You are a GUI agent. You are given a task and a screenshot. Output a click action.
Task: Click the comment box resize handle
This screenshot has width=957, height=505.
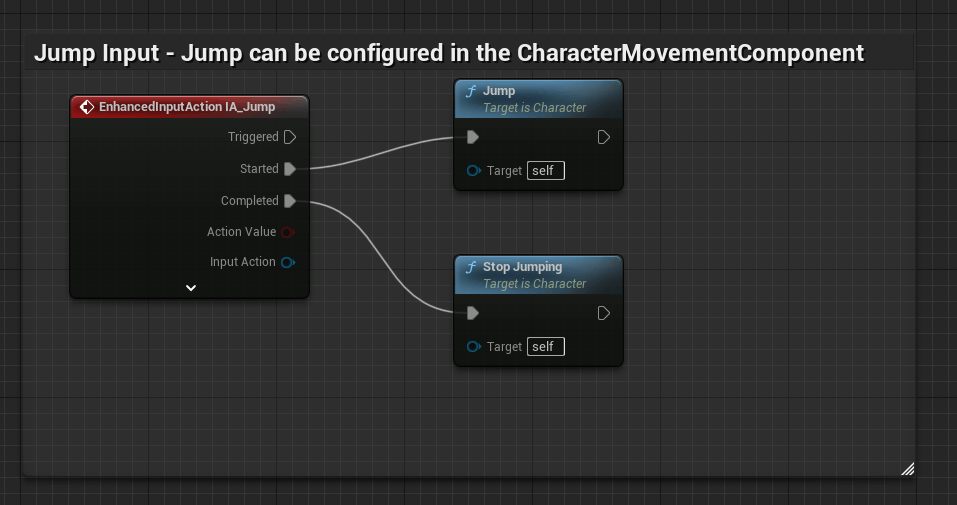pos(908,468)
